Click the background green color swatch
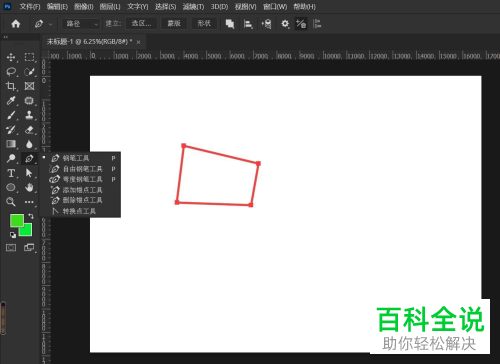The width and height of the screenshot is (500, 364). coord(26,231)
